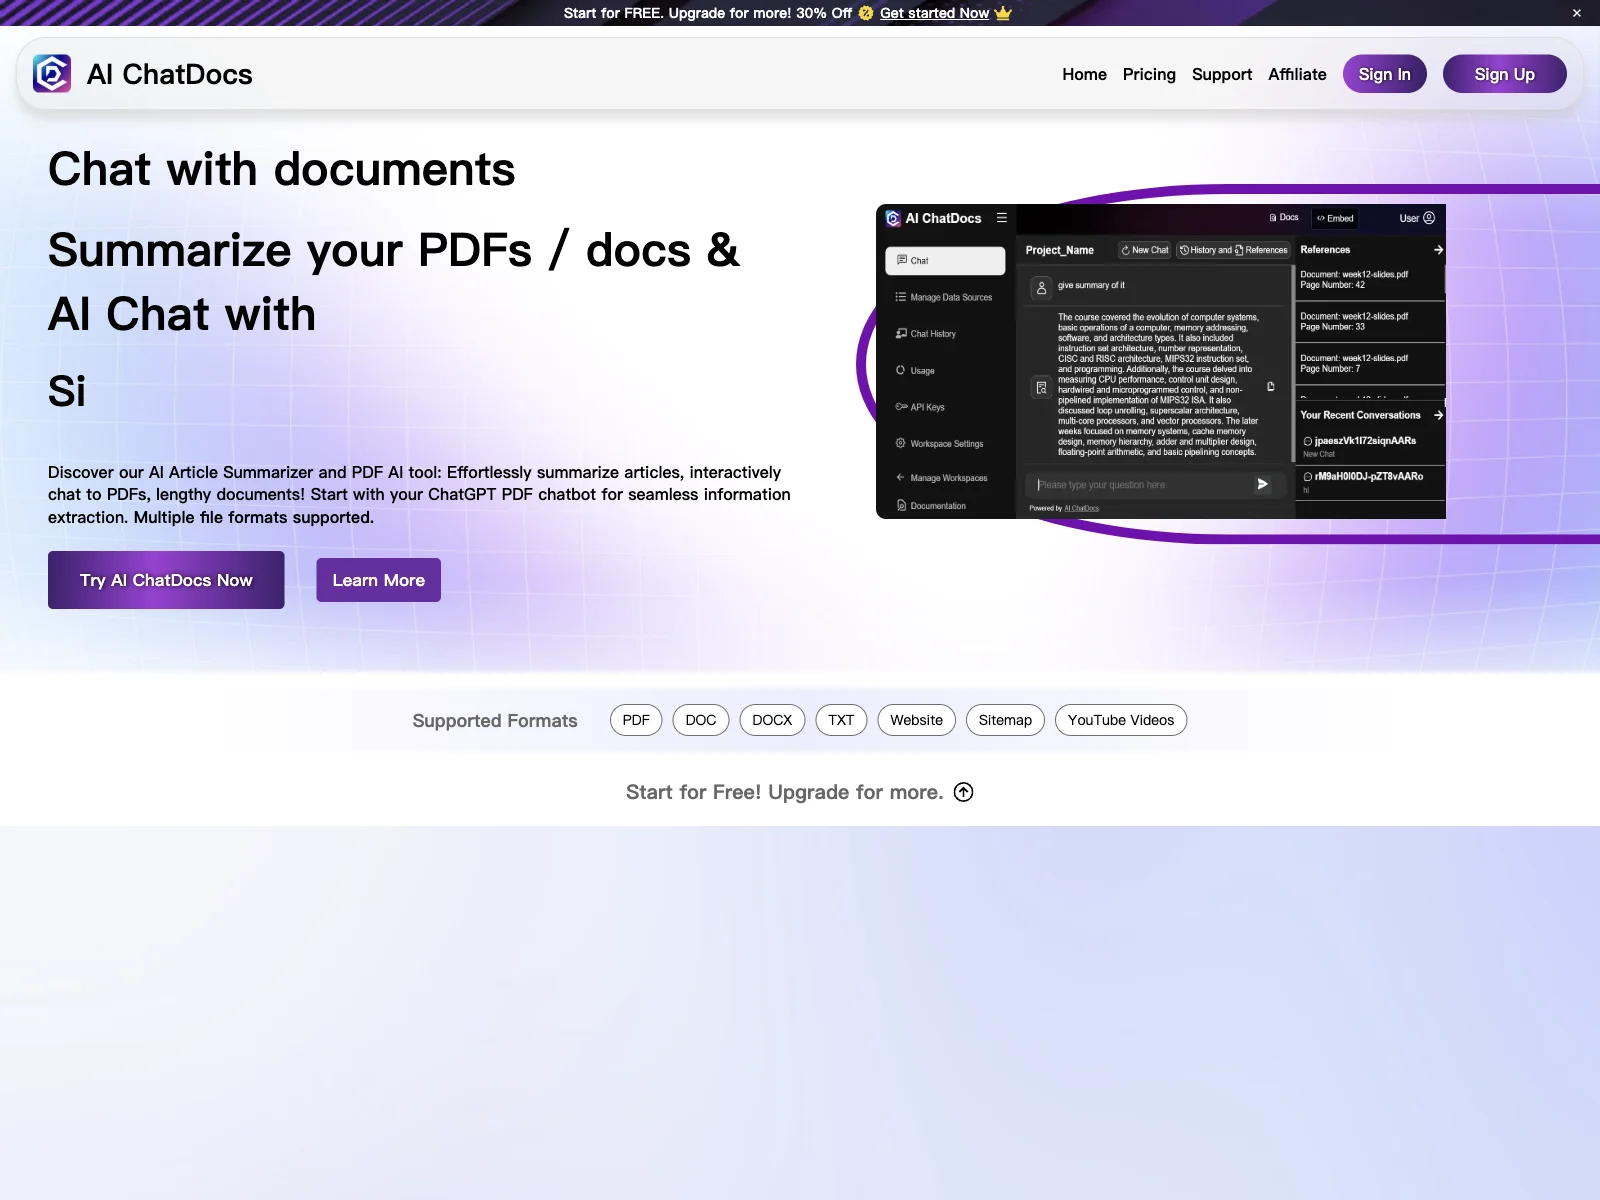Click the 'Chat with documents' heading

pyautogui.click(x=282, y=169)
